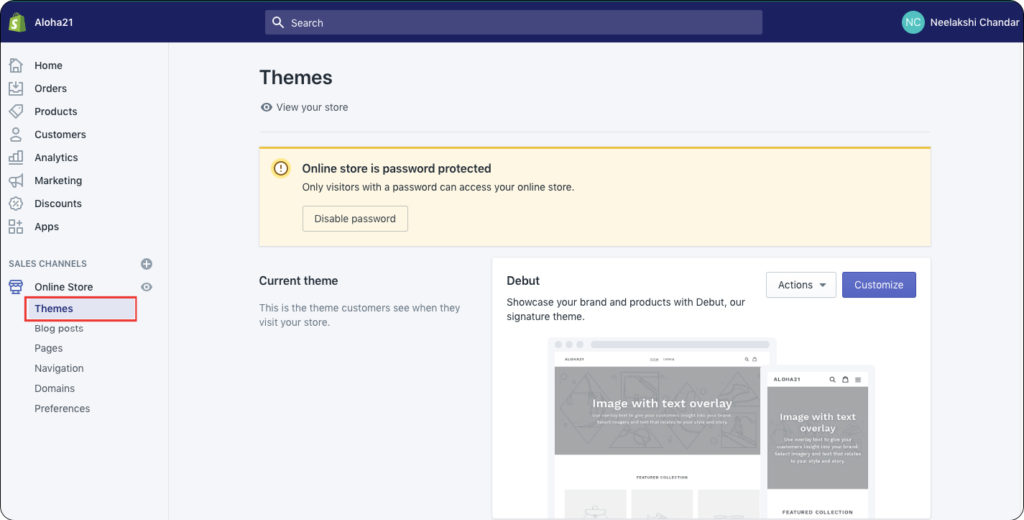Click Online store is password protected heading
The height and width of the screenshot is (520, 1024).
point(396,169)
